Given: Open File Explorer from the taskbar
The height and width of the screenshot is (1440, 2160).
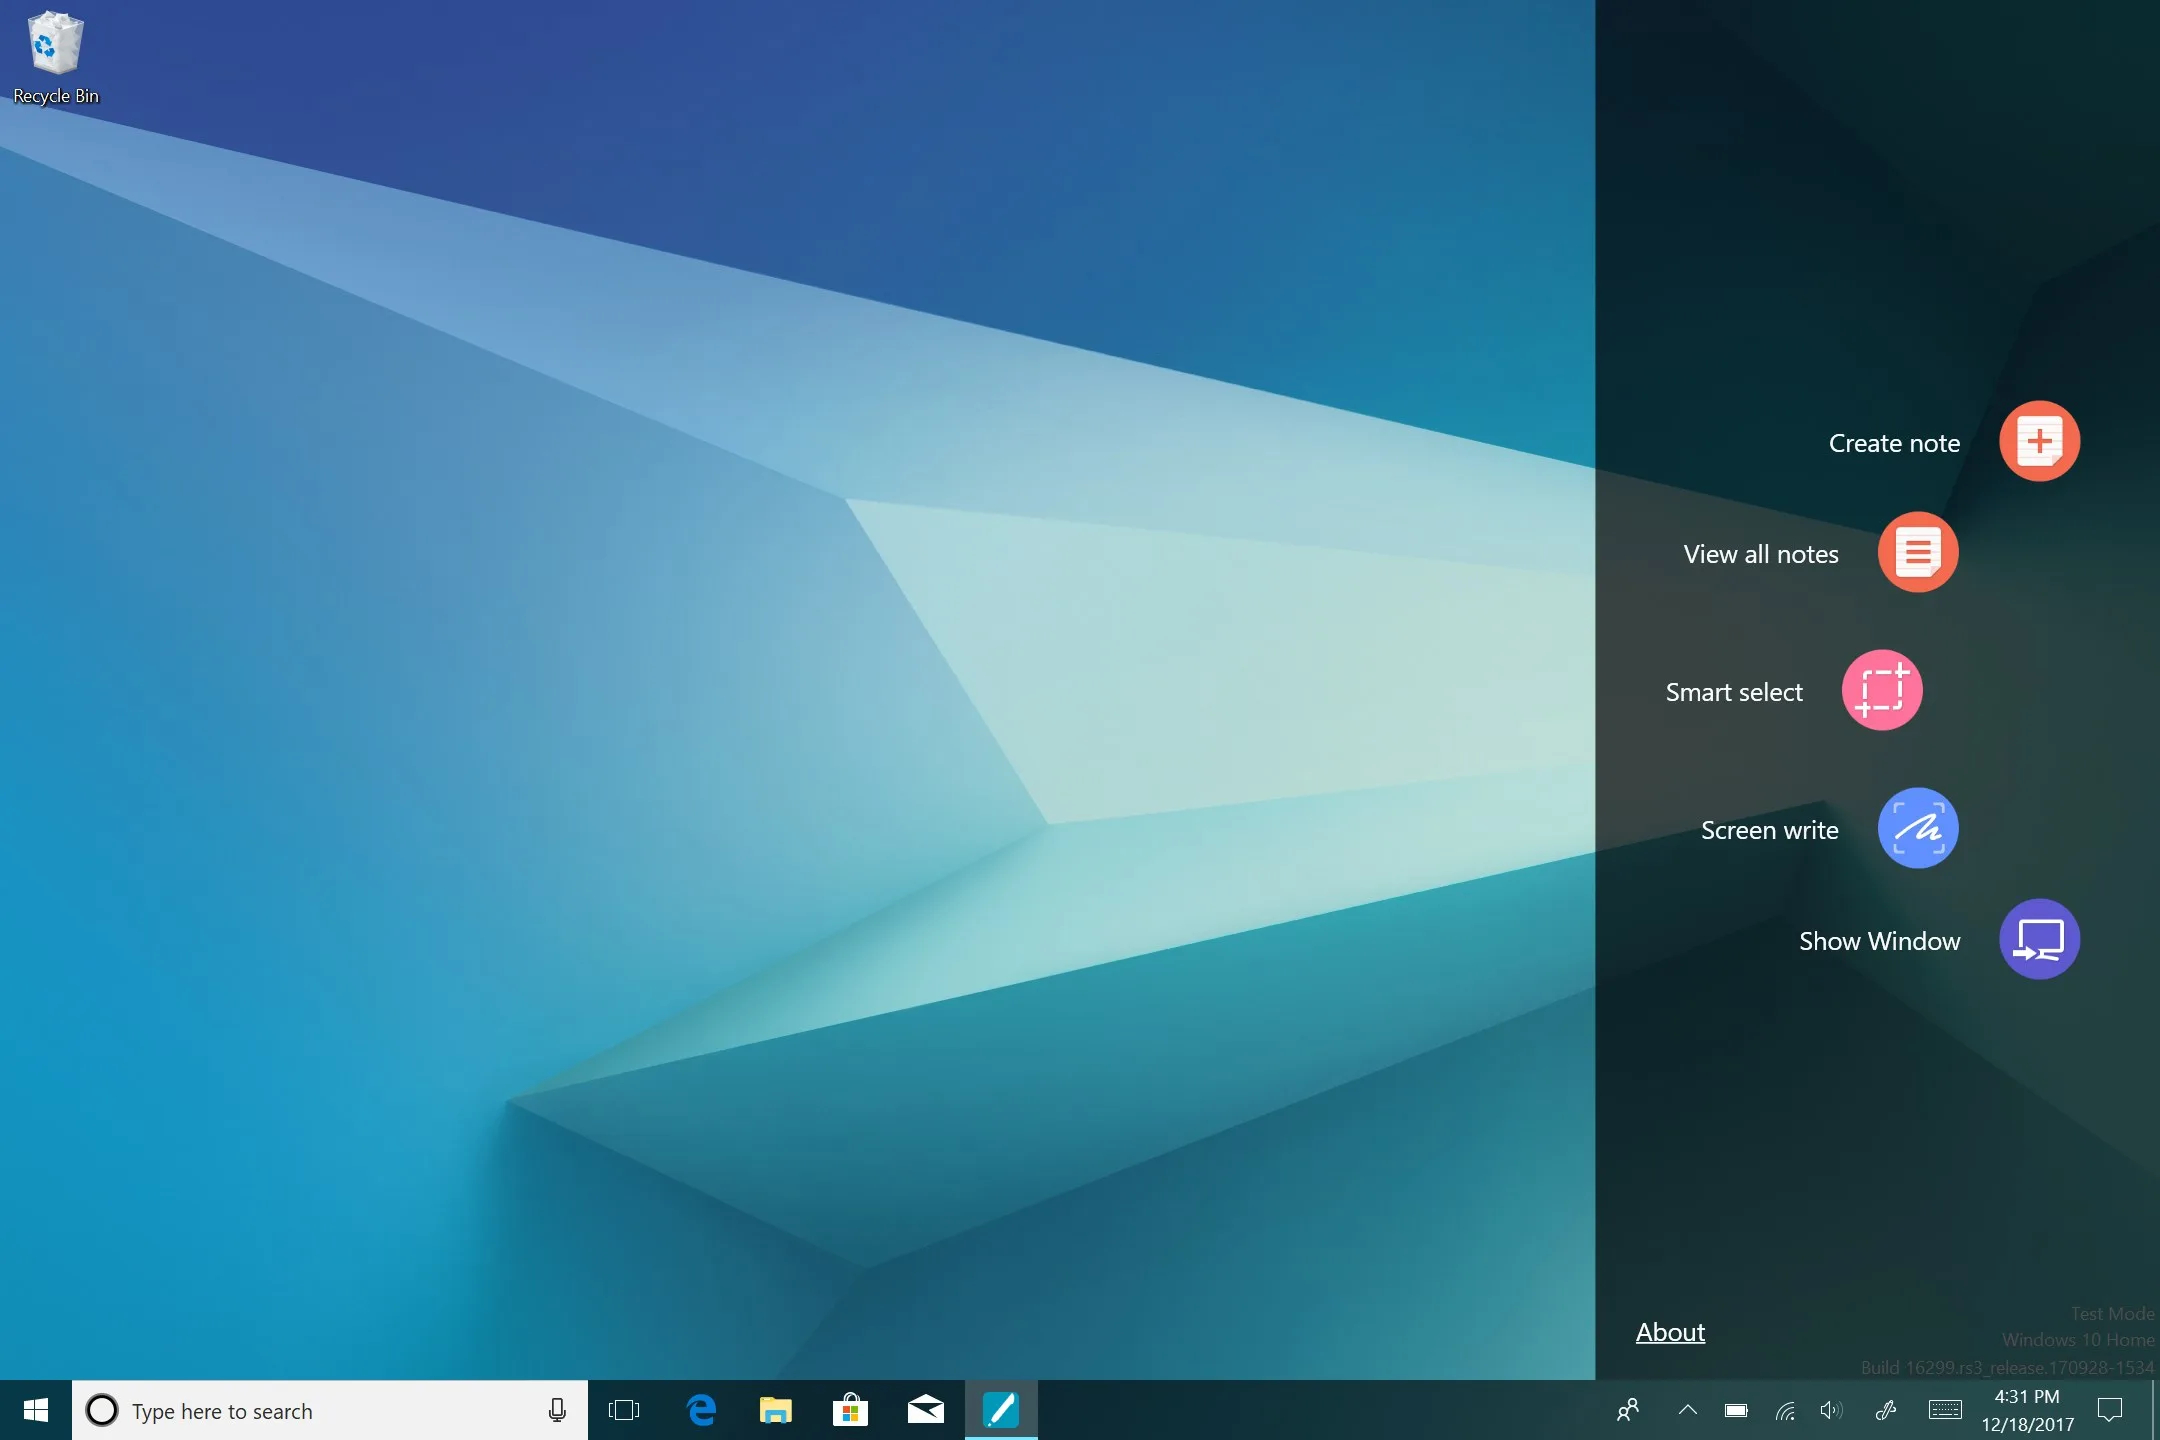Looking at the screenshot, I should [775, 1410].
